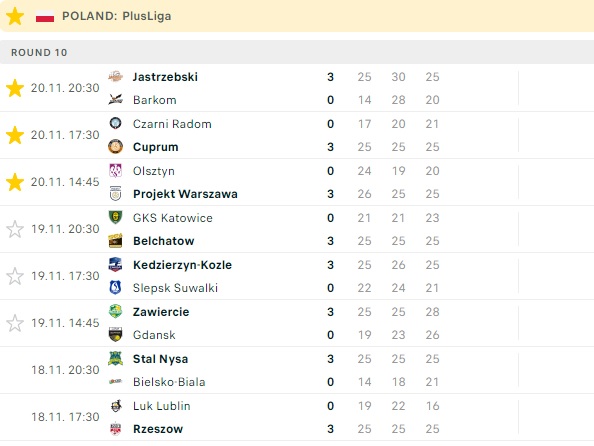Star the Zawiercie vs Gdansk match
This screenshot has width=594, height=446.
coord(15,323)
